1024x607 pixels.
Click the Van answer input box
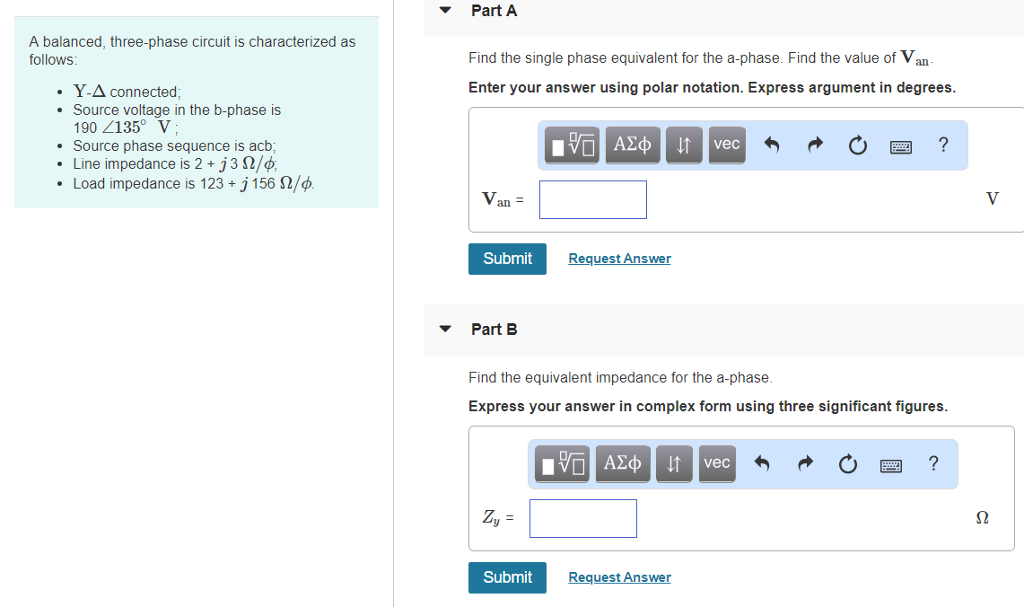[592, 199]
